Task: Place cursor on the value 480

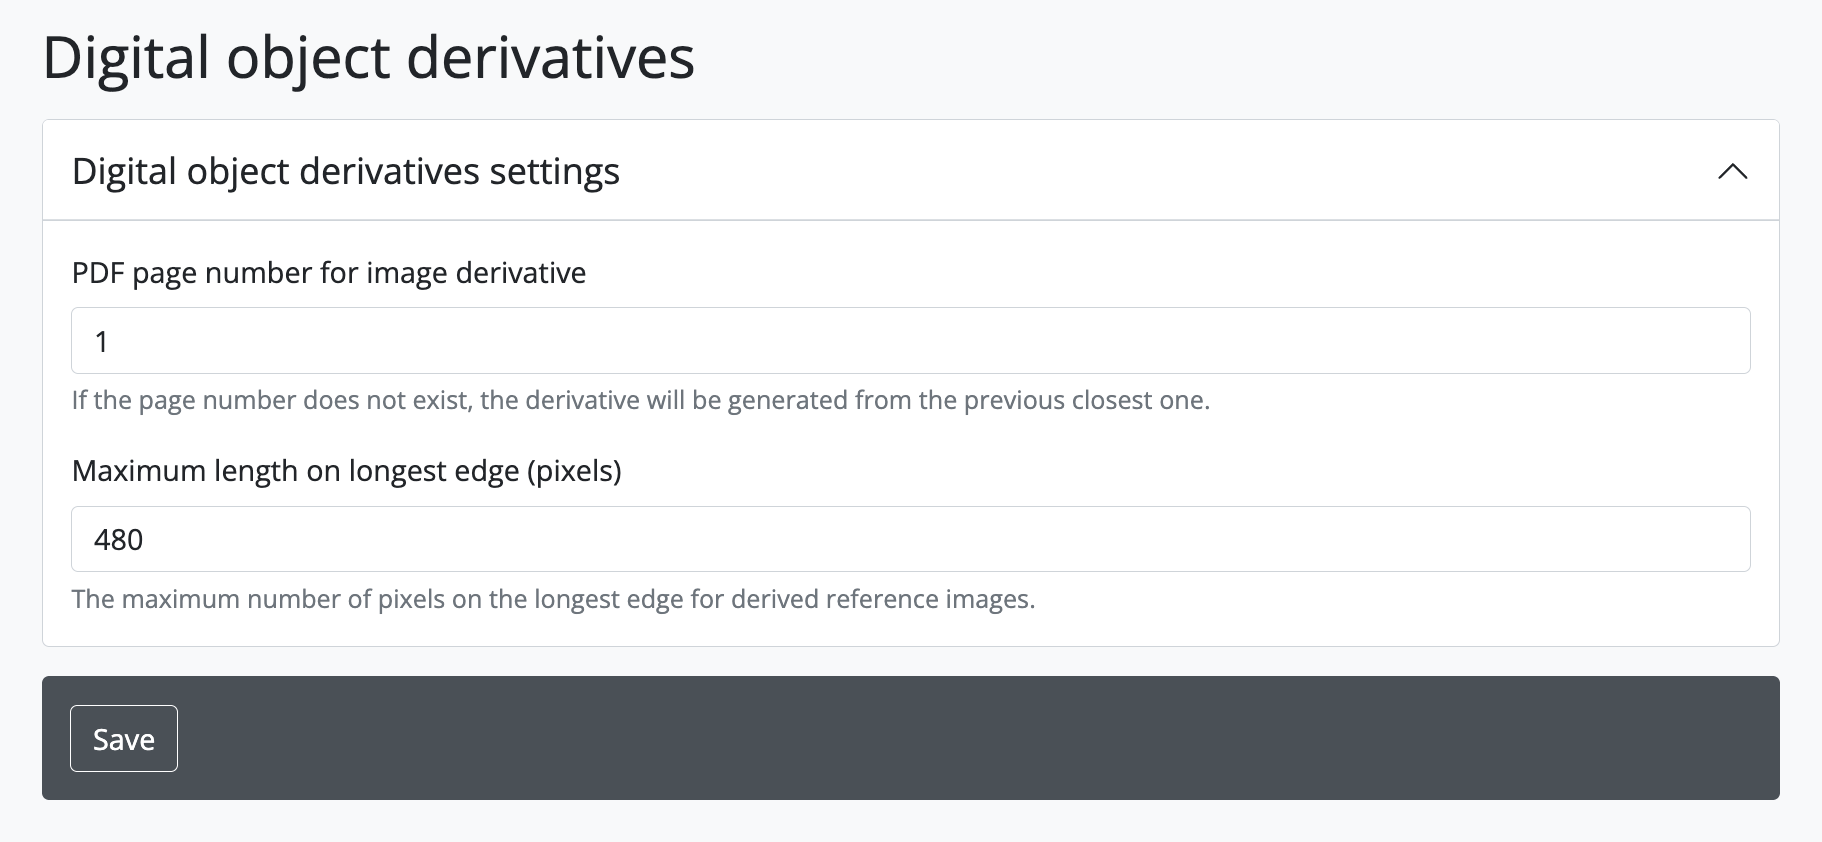Action: 119,540
